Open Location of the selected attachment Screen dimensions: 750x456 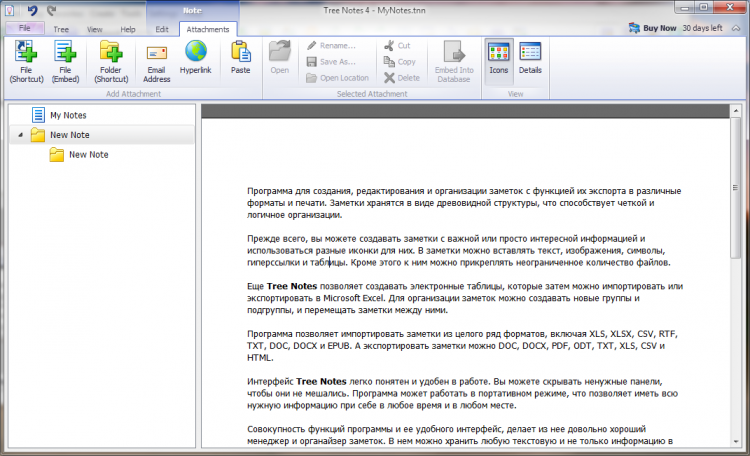point(338,78)
